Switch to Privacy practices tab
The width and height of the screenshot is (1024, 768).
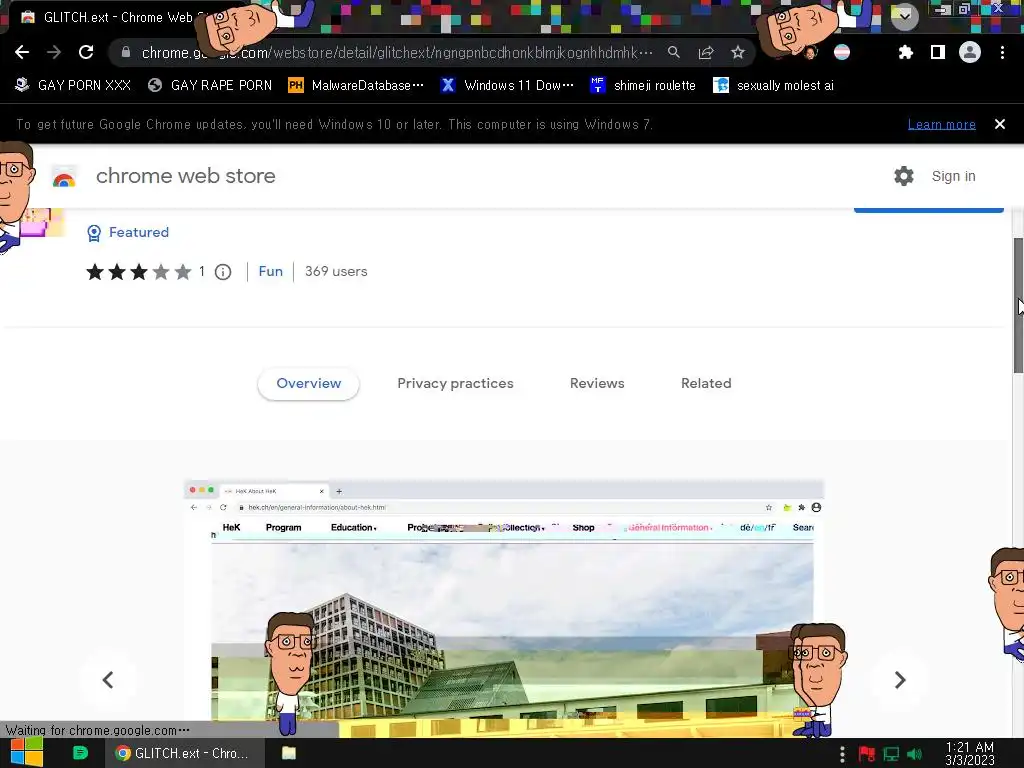(455, 383)
